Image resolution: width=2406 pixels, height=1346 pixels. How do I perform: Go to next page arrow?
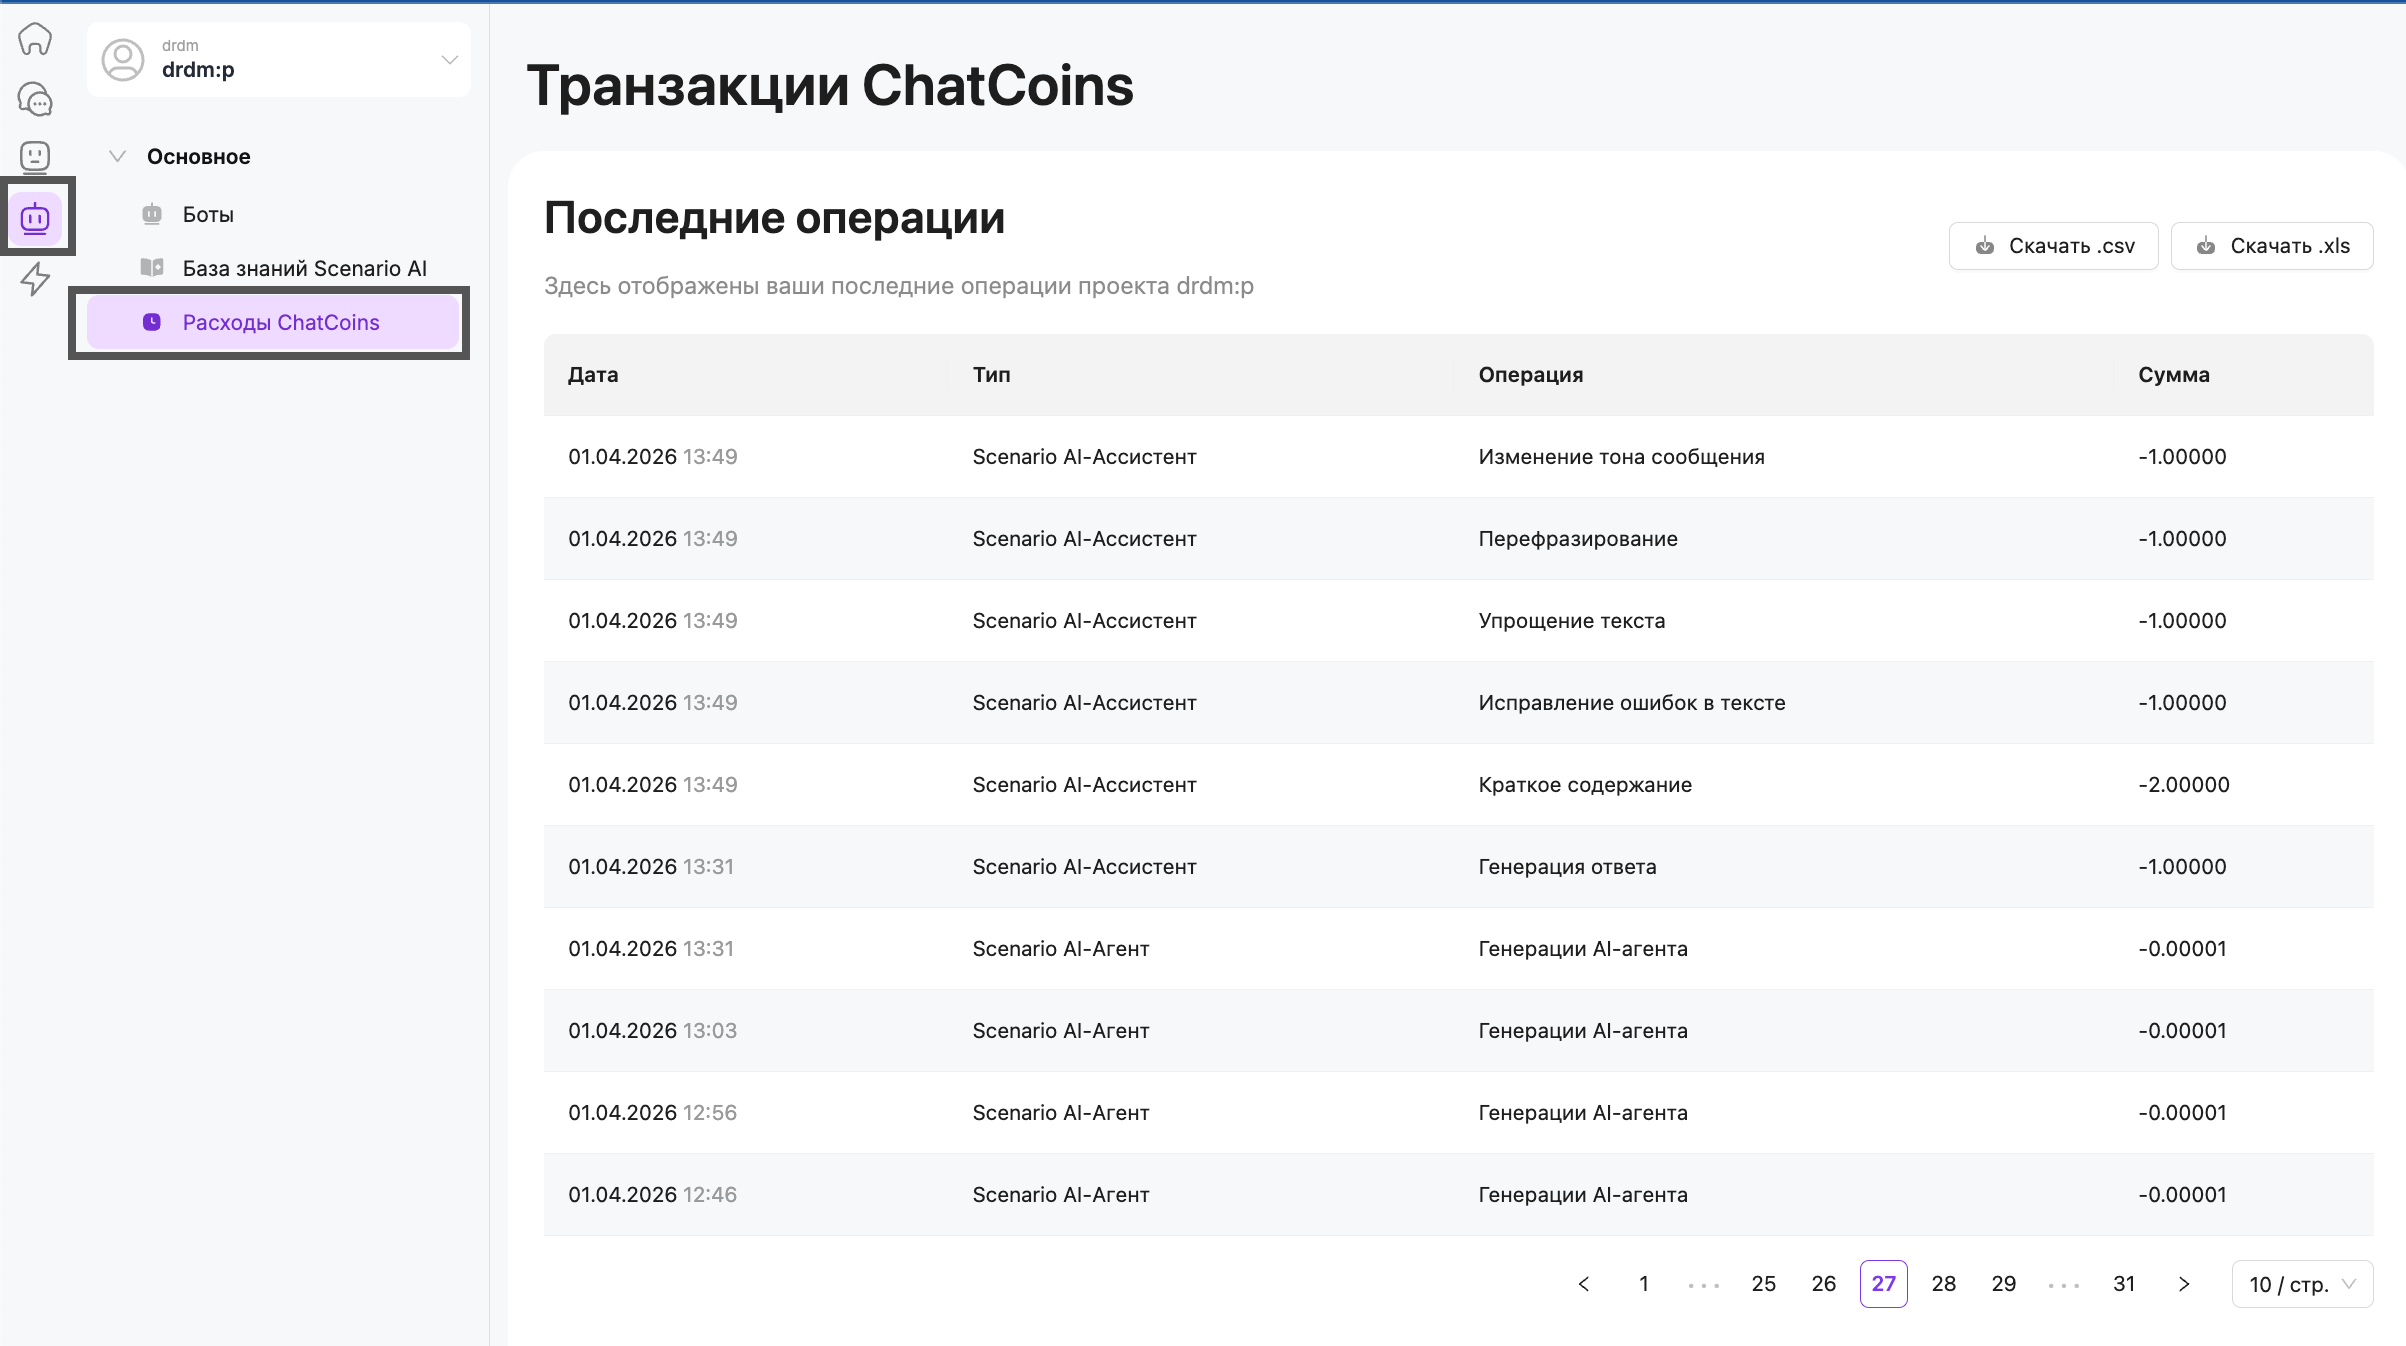click(x=2184, y=1284)
